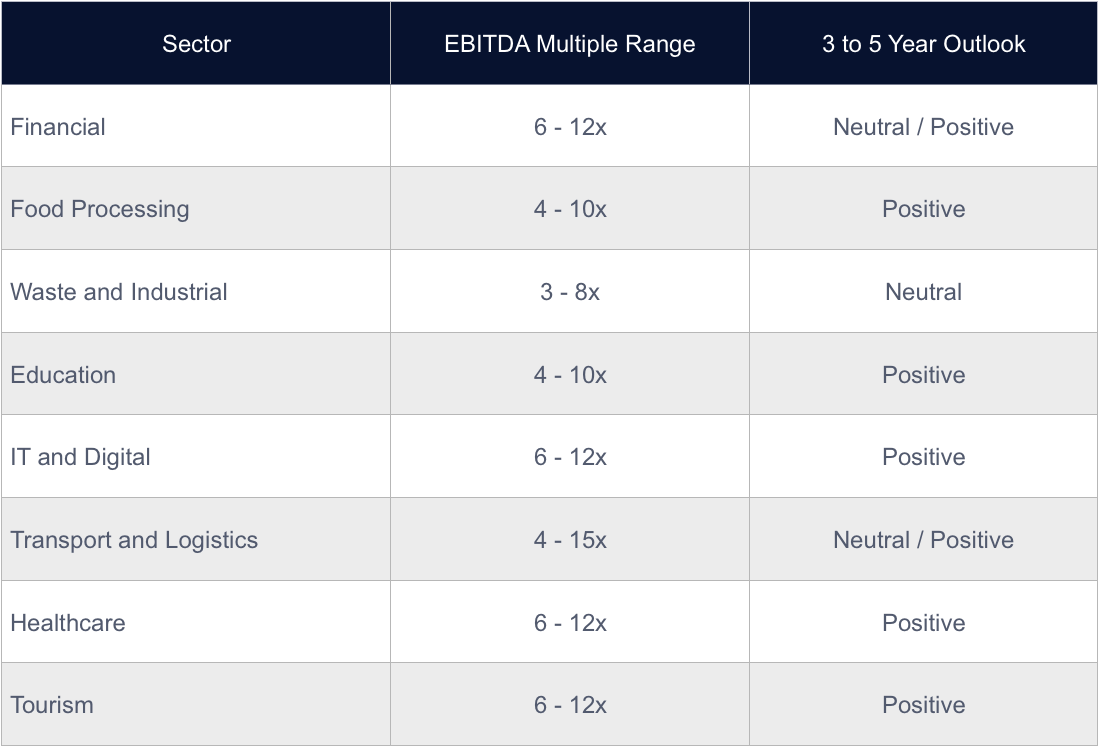Select the Education sector cell
1100x748 pixels.
tap(63, 375)
